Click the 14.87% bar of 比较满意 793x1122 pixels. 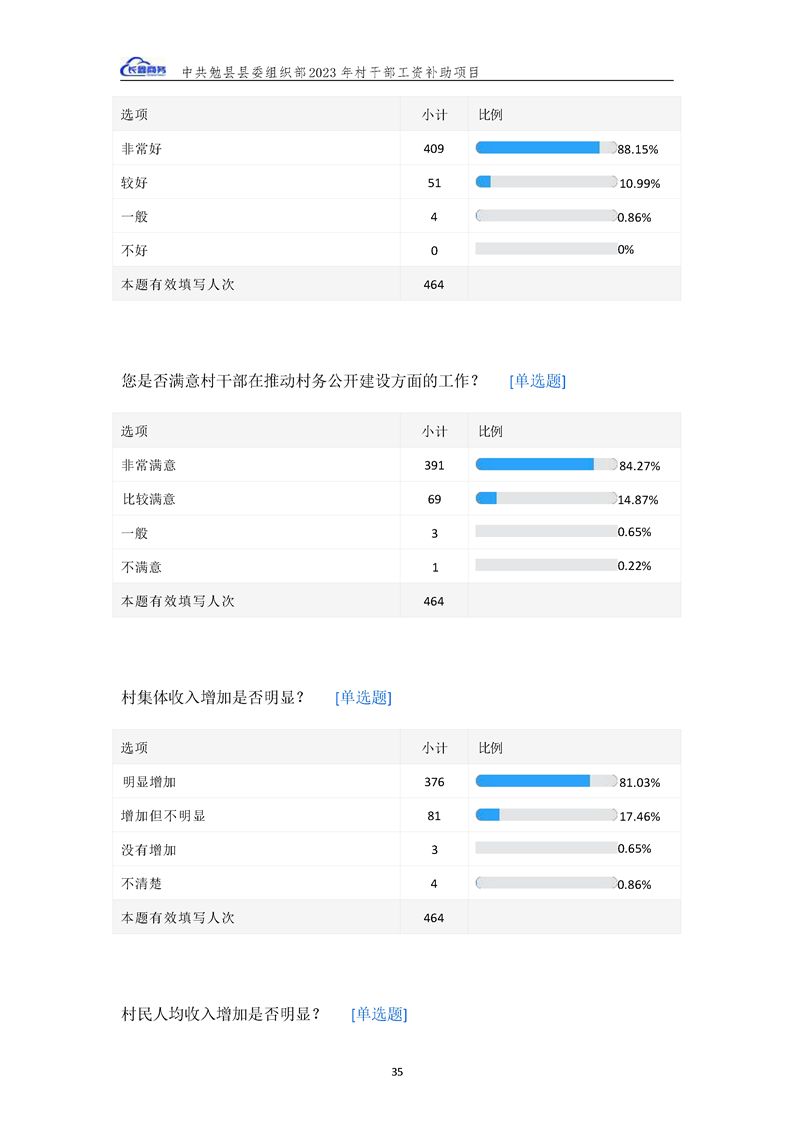[x=545, y=498]
